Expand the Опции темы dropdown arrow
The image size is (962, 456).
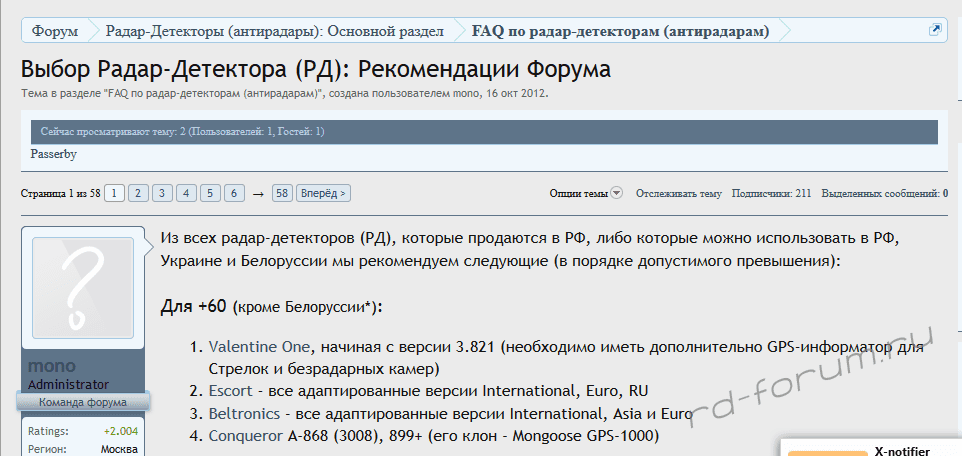coord(617,193)
